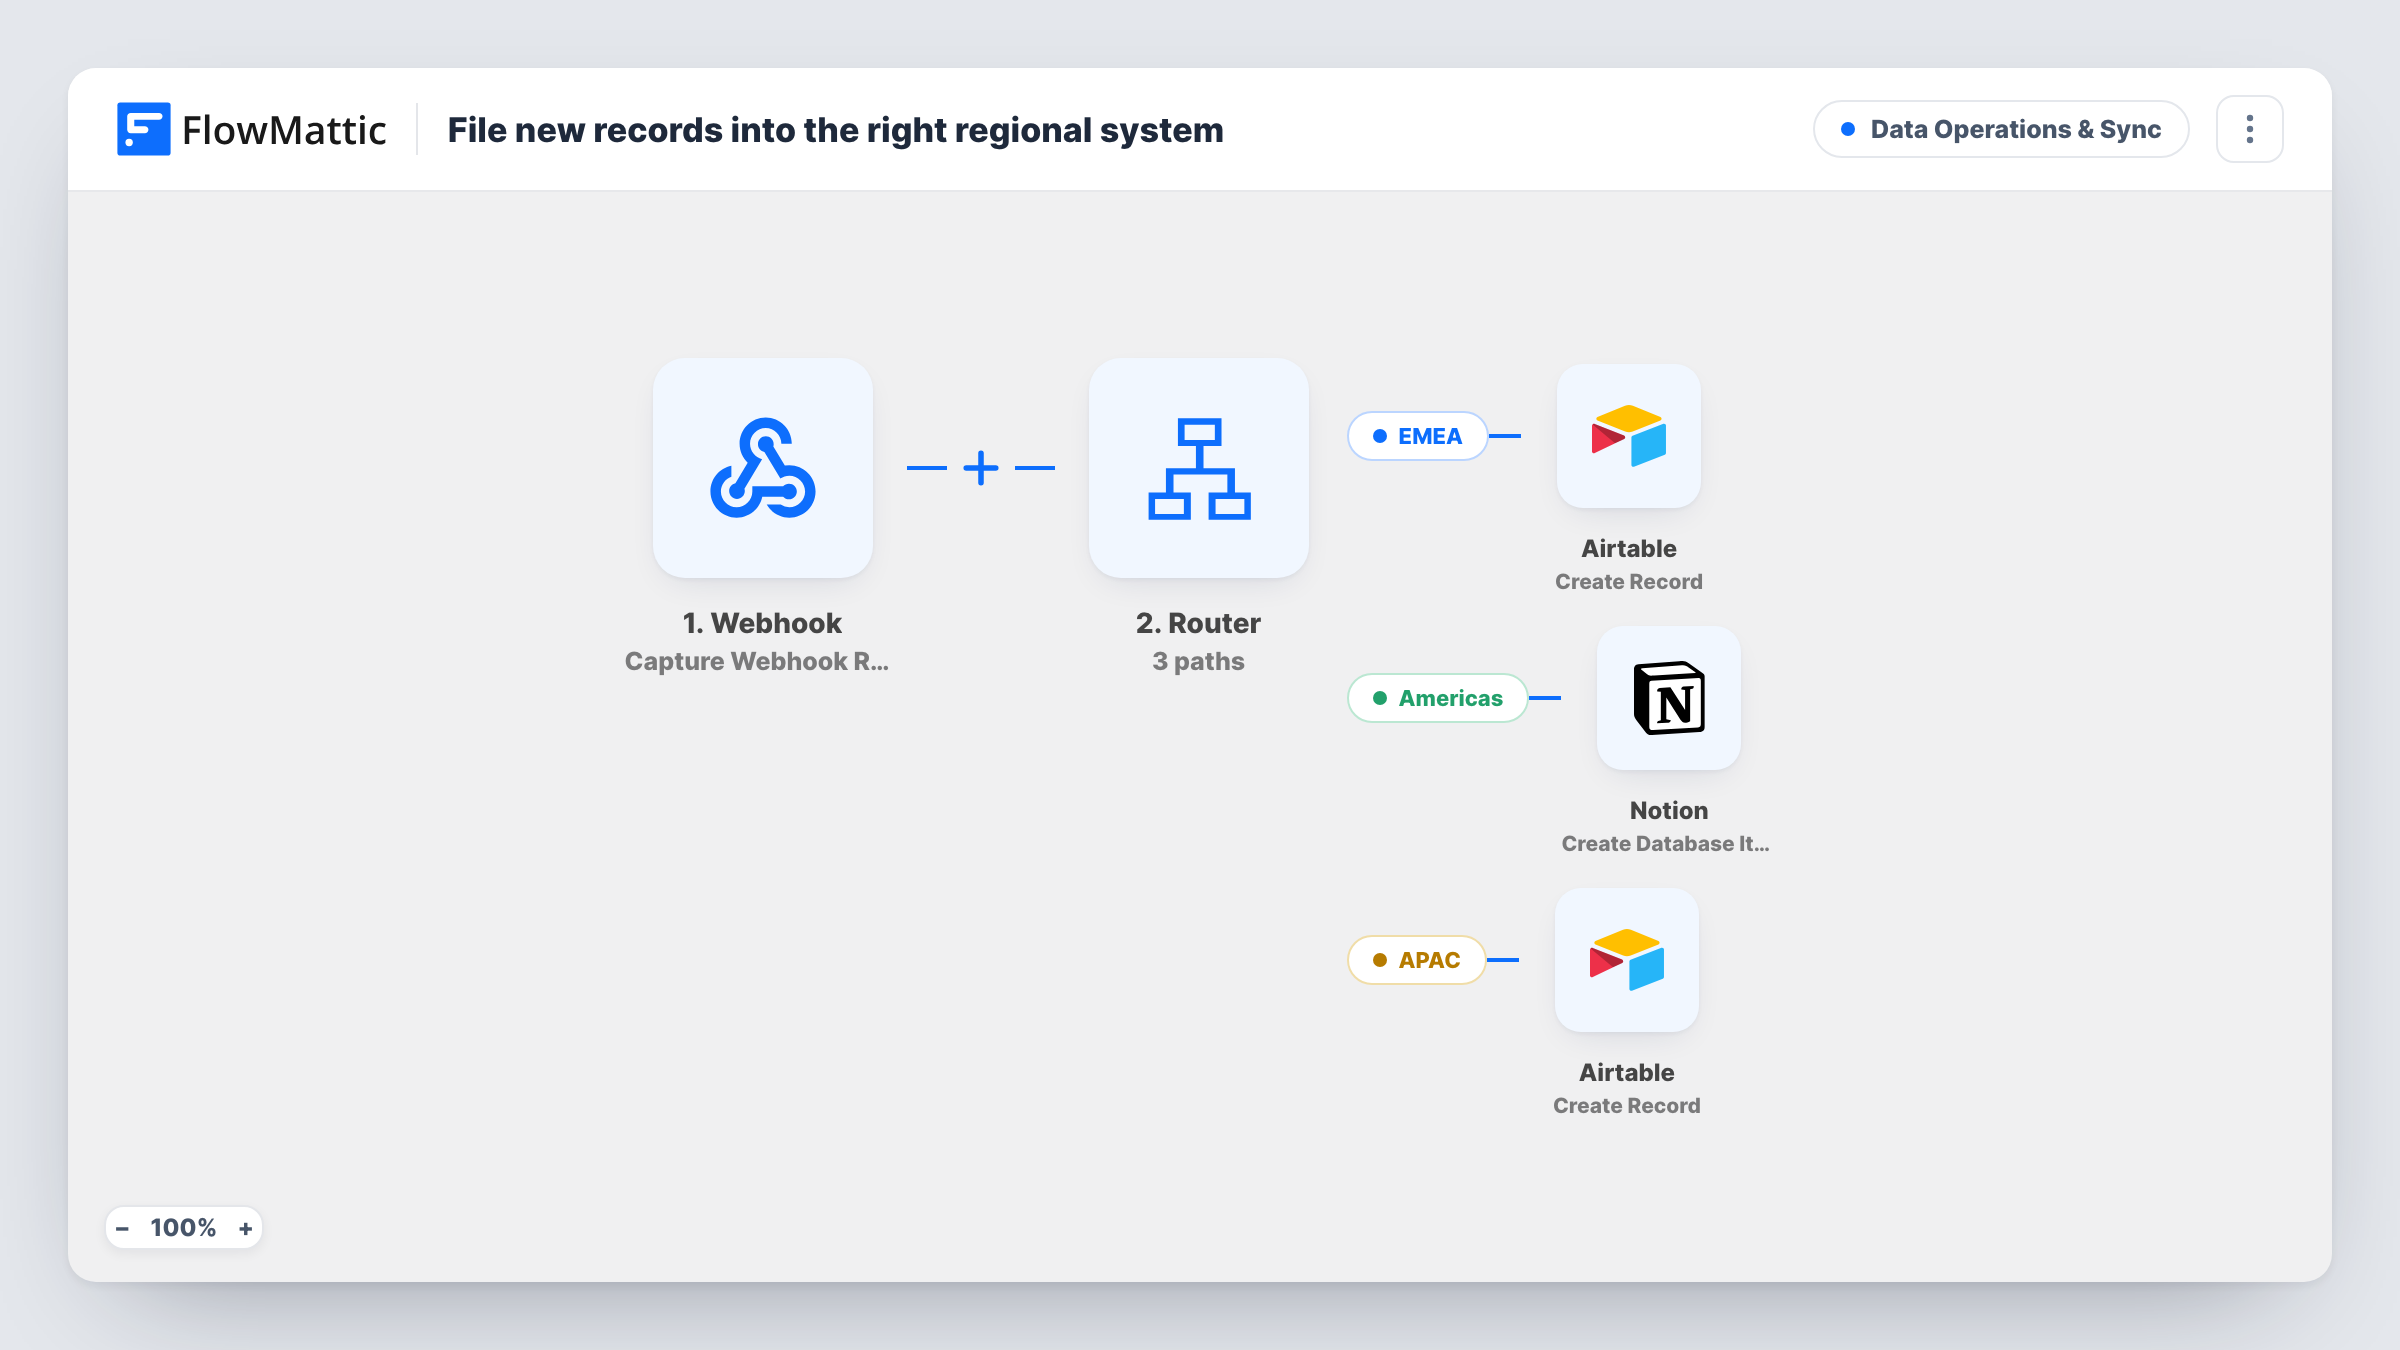Click the workflow title "File new records into the right regional system"
The image size is (2400, 1350).
tap(835, 130)
